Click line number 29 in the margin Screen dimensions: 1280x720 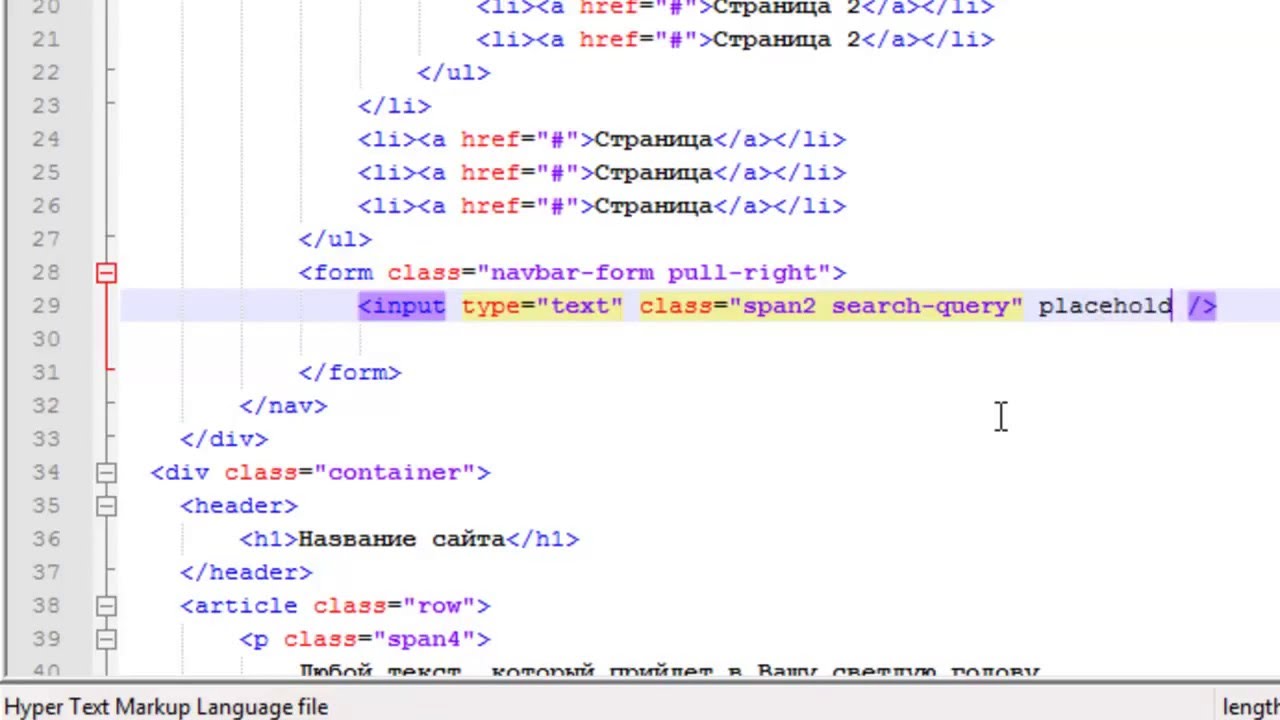(46, 306)
